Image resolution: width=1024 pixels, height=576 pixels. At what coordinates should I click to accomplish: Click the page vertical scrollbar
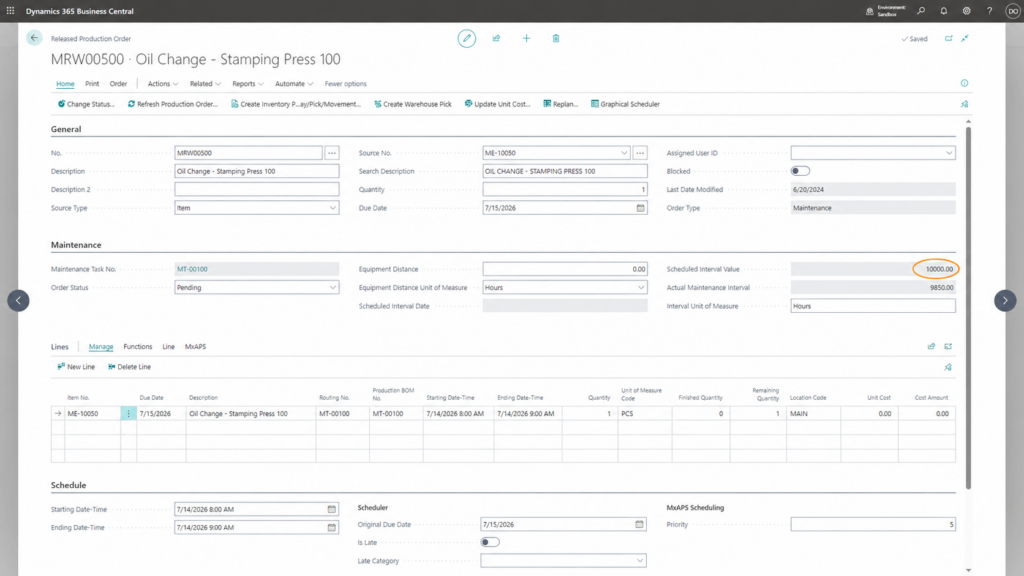point(968,307)
